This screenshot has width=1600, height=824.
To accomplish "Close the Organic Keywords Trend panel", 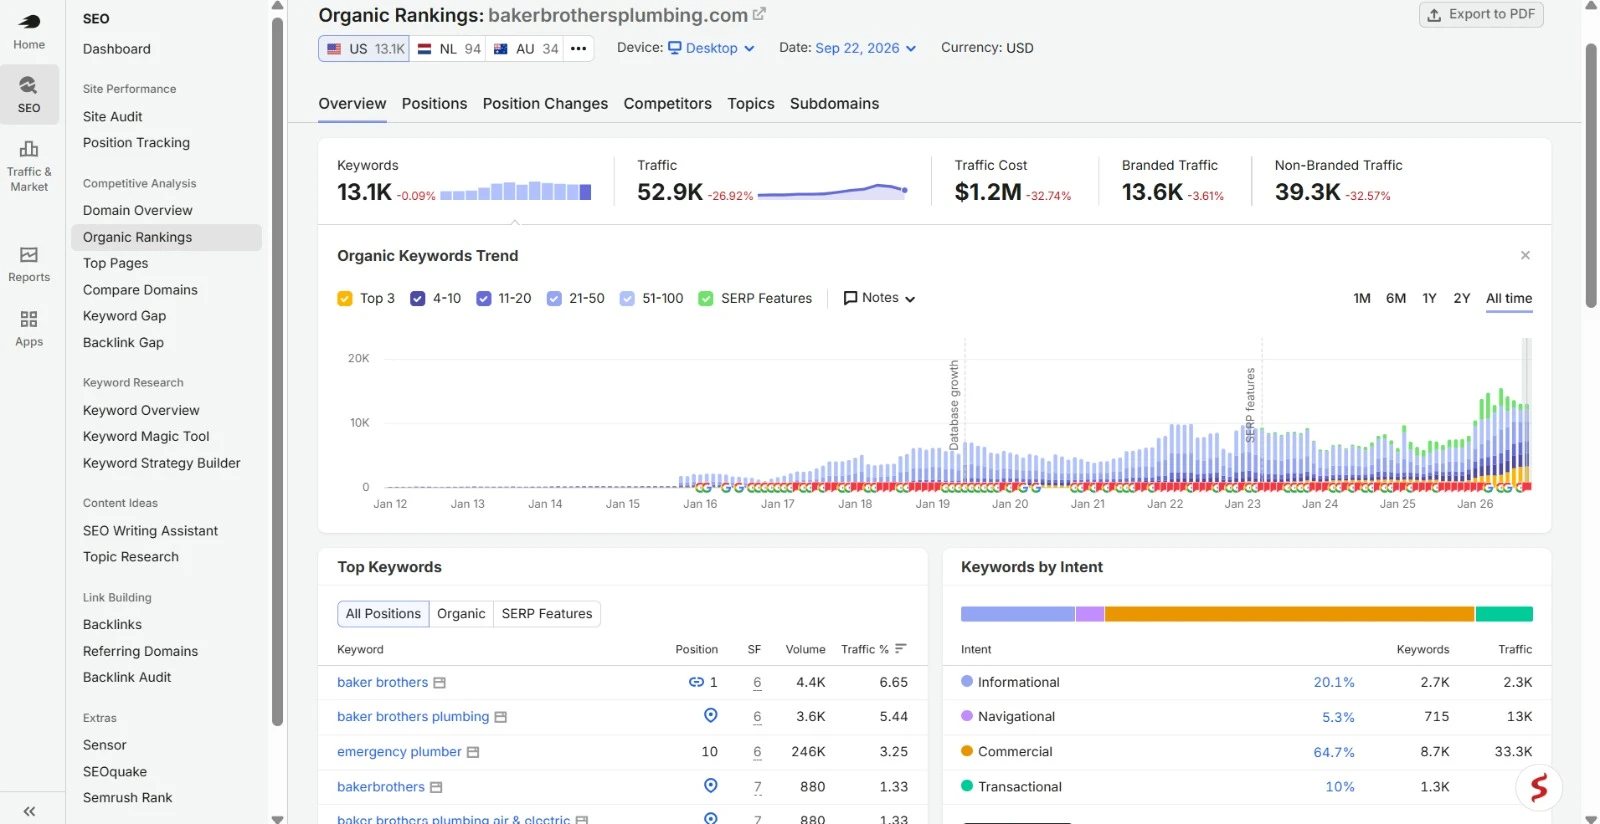I will click(1525, 256).
